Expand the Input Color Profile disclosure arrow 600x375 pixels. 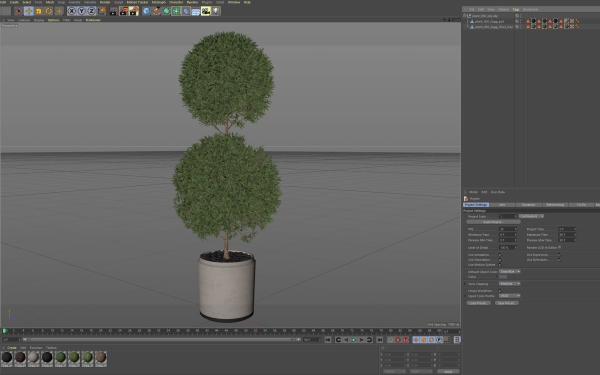point(465,296)
